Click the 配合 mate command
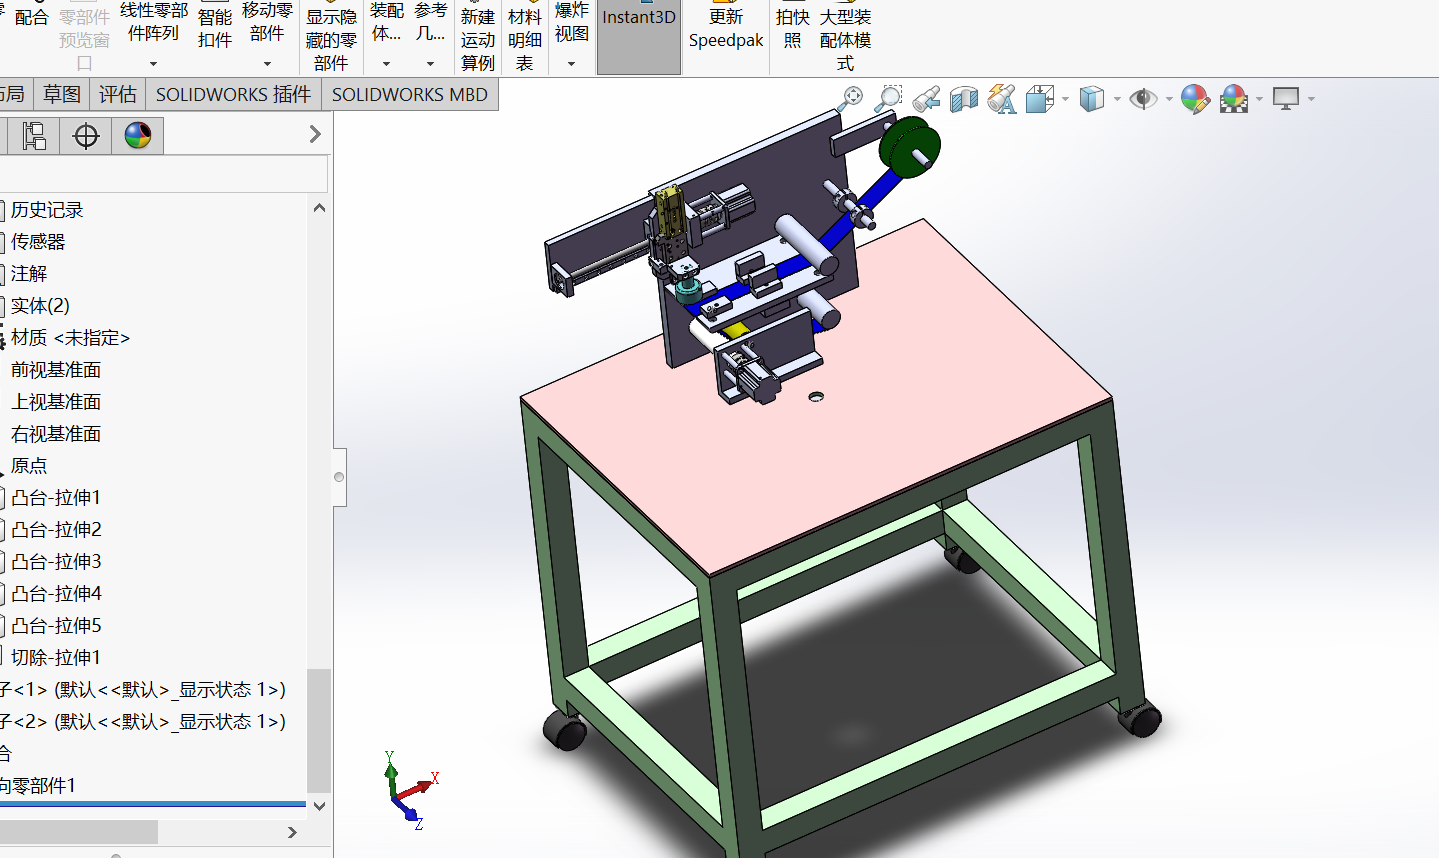Image resolution: width=1439 pixels, height=858 pixels. 32,18
